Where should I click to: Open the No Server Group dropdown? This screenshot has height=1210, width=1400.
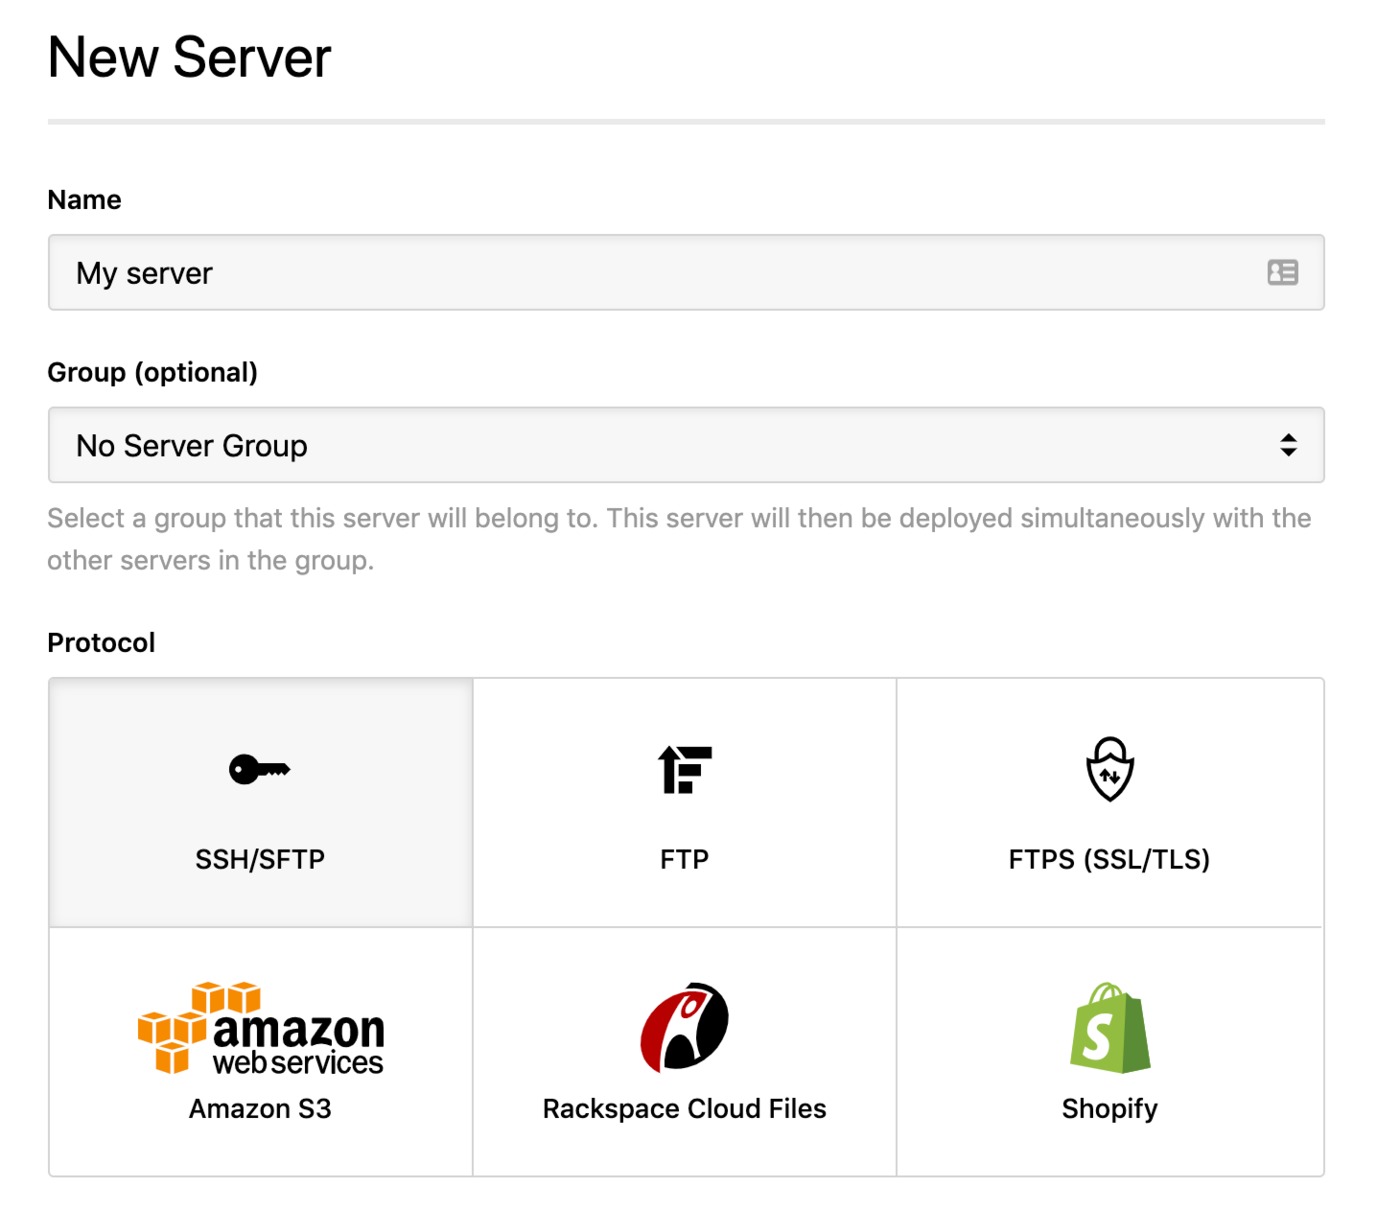pos(686,445)
